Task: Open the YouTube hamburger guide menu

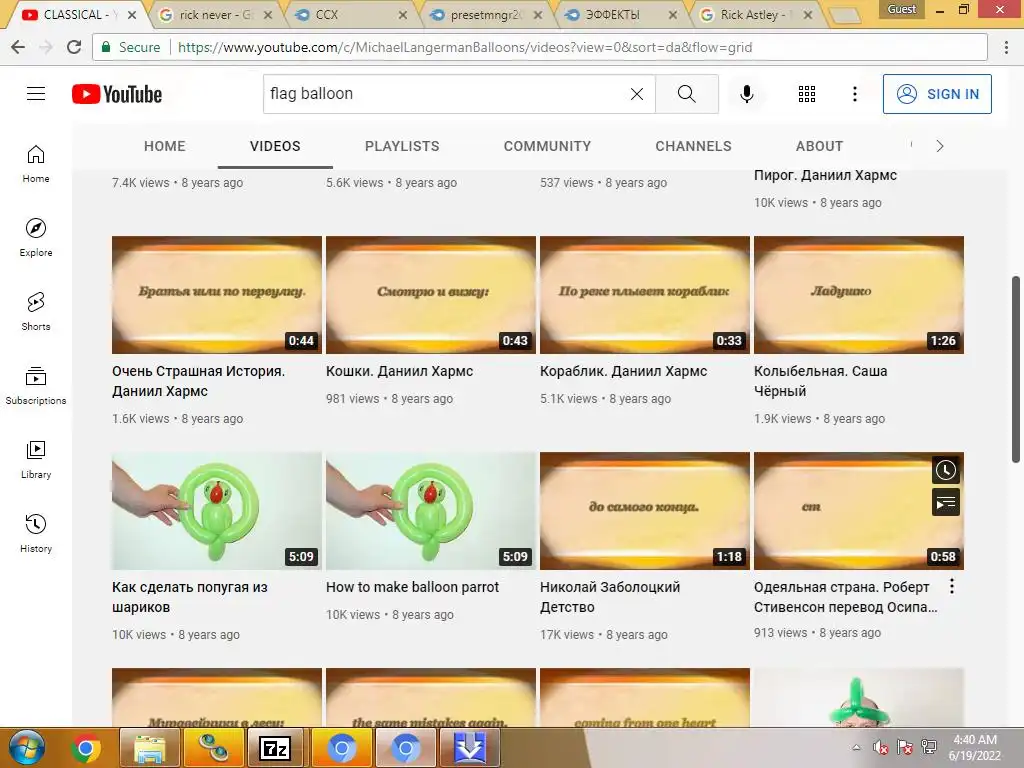Action: click(36, 94)
